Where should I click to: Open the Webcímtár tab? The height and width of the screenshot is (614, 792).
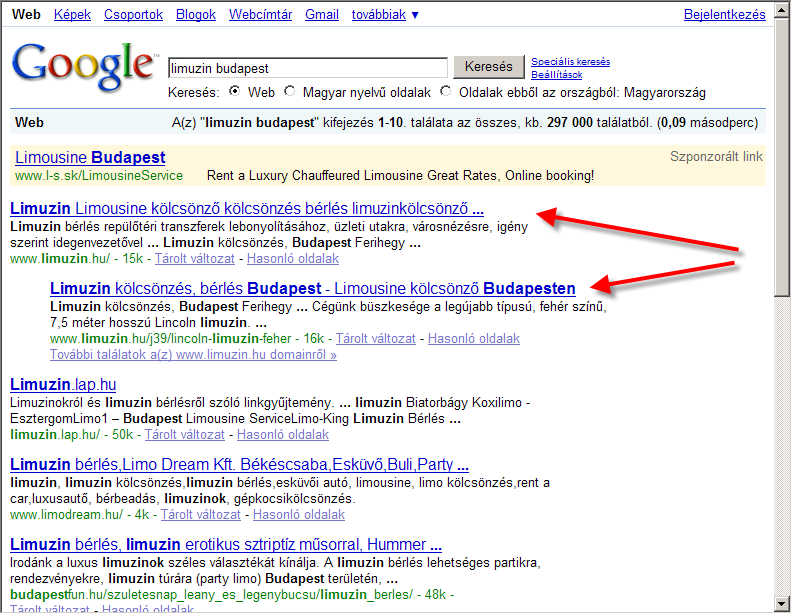click(261, 15)
